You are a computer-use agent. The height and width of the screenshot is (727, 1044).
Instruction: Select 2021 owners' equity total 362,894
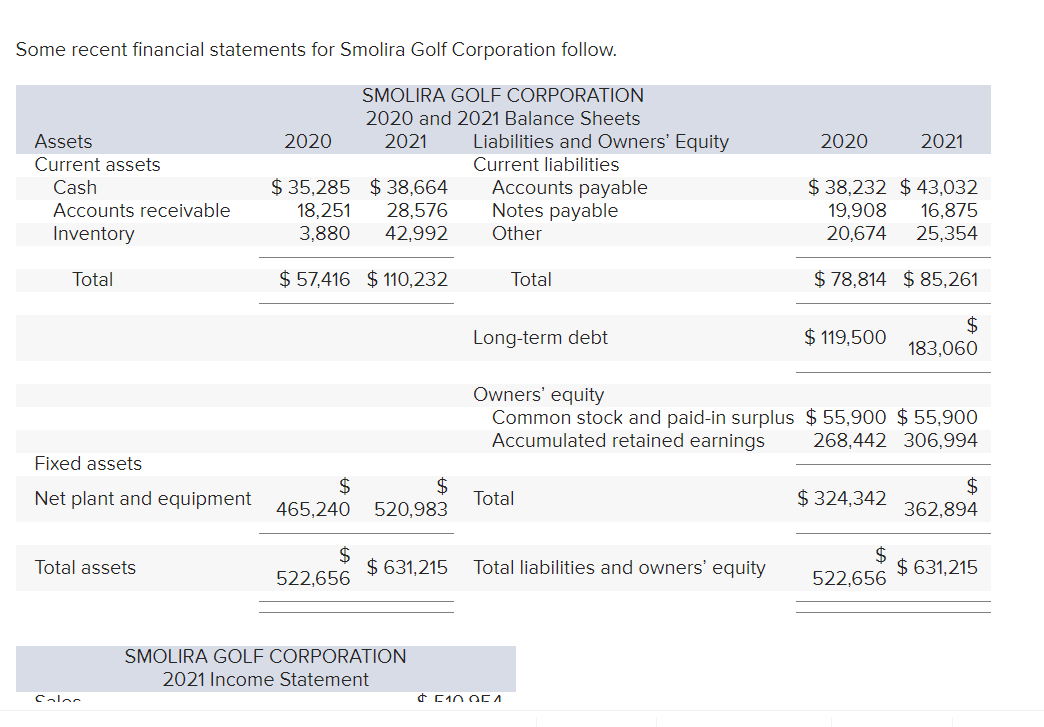point(941,509)
